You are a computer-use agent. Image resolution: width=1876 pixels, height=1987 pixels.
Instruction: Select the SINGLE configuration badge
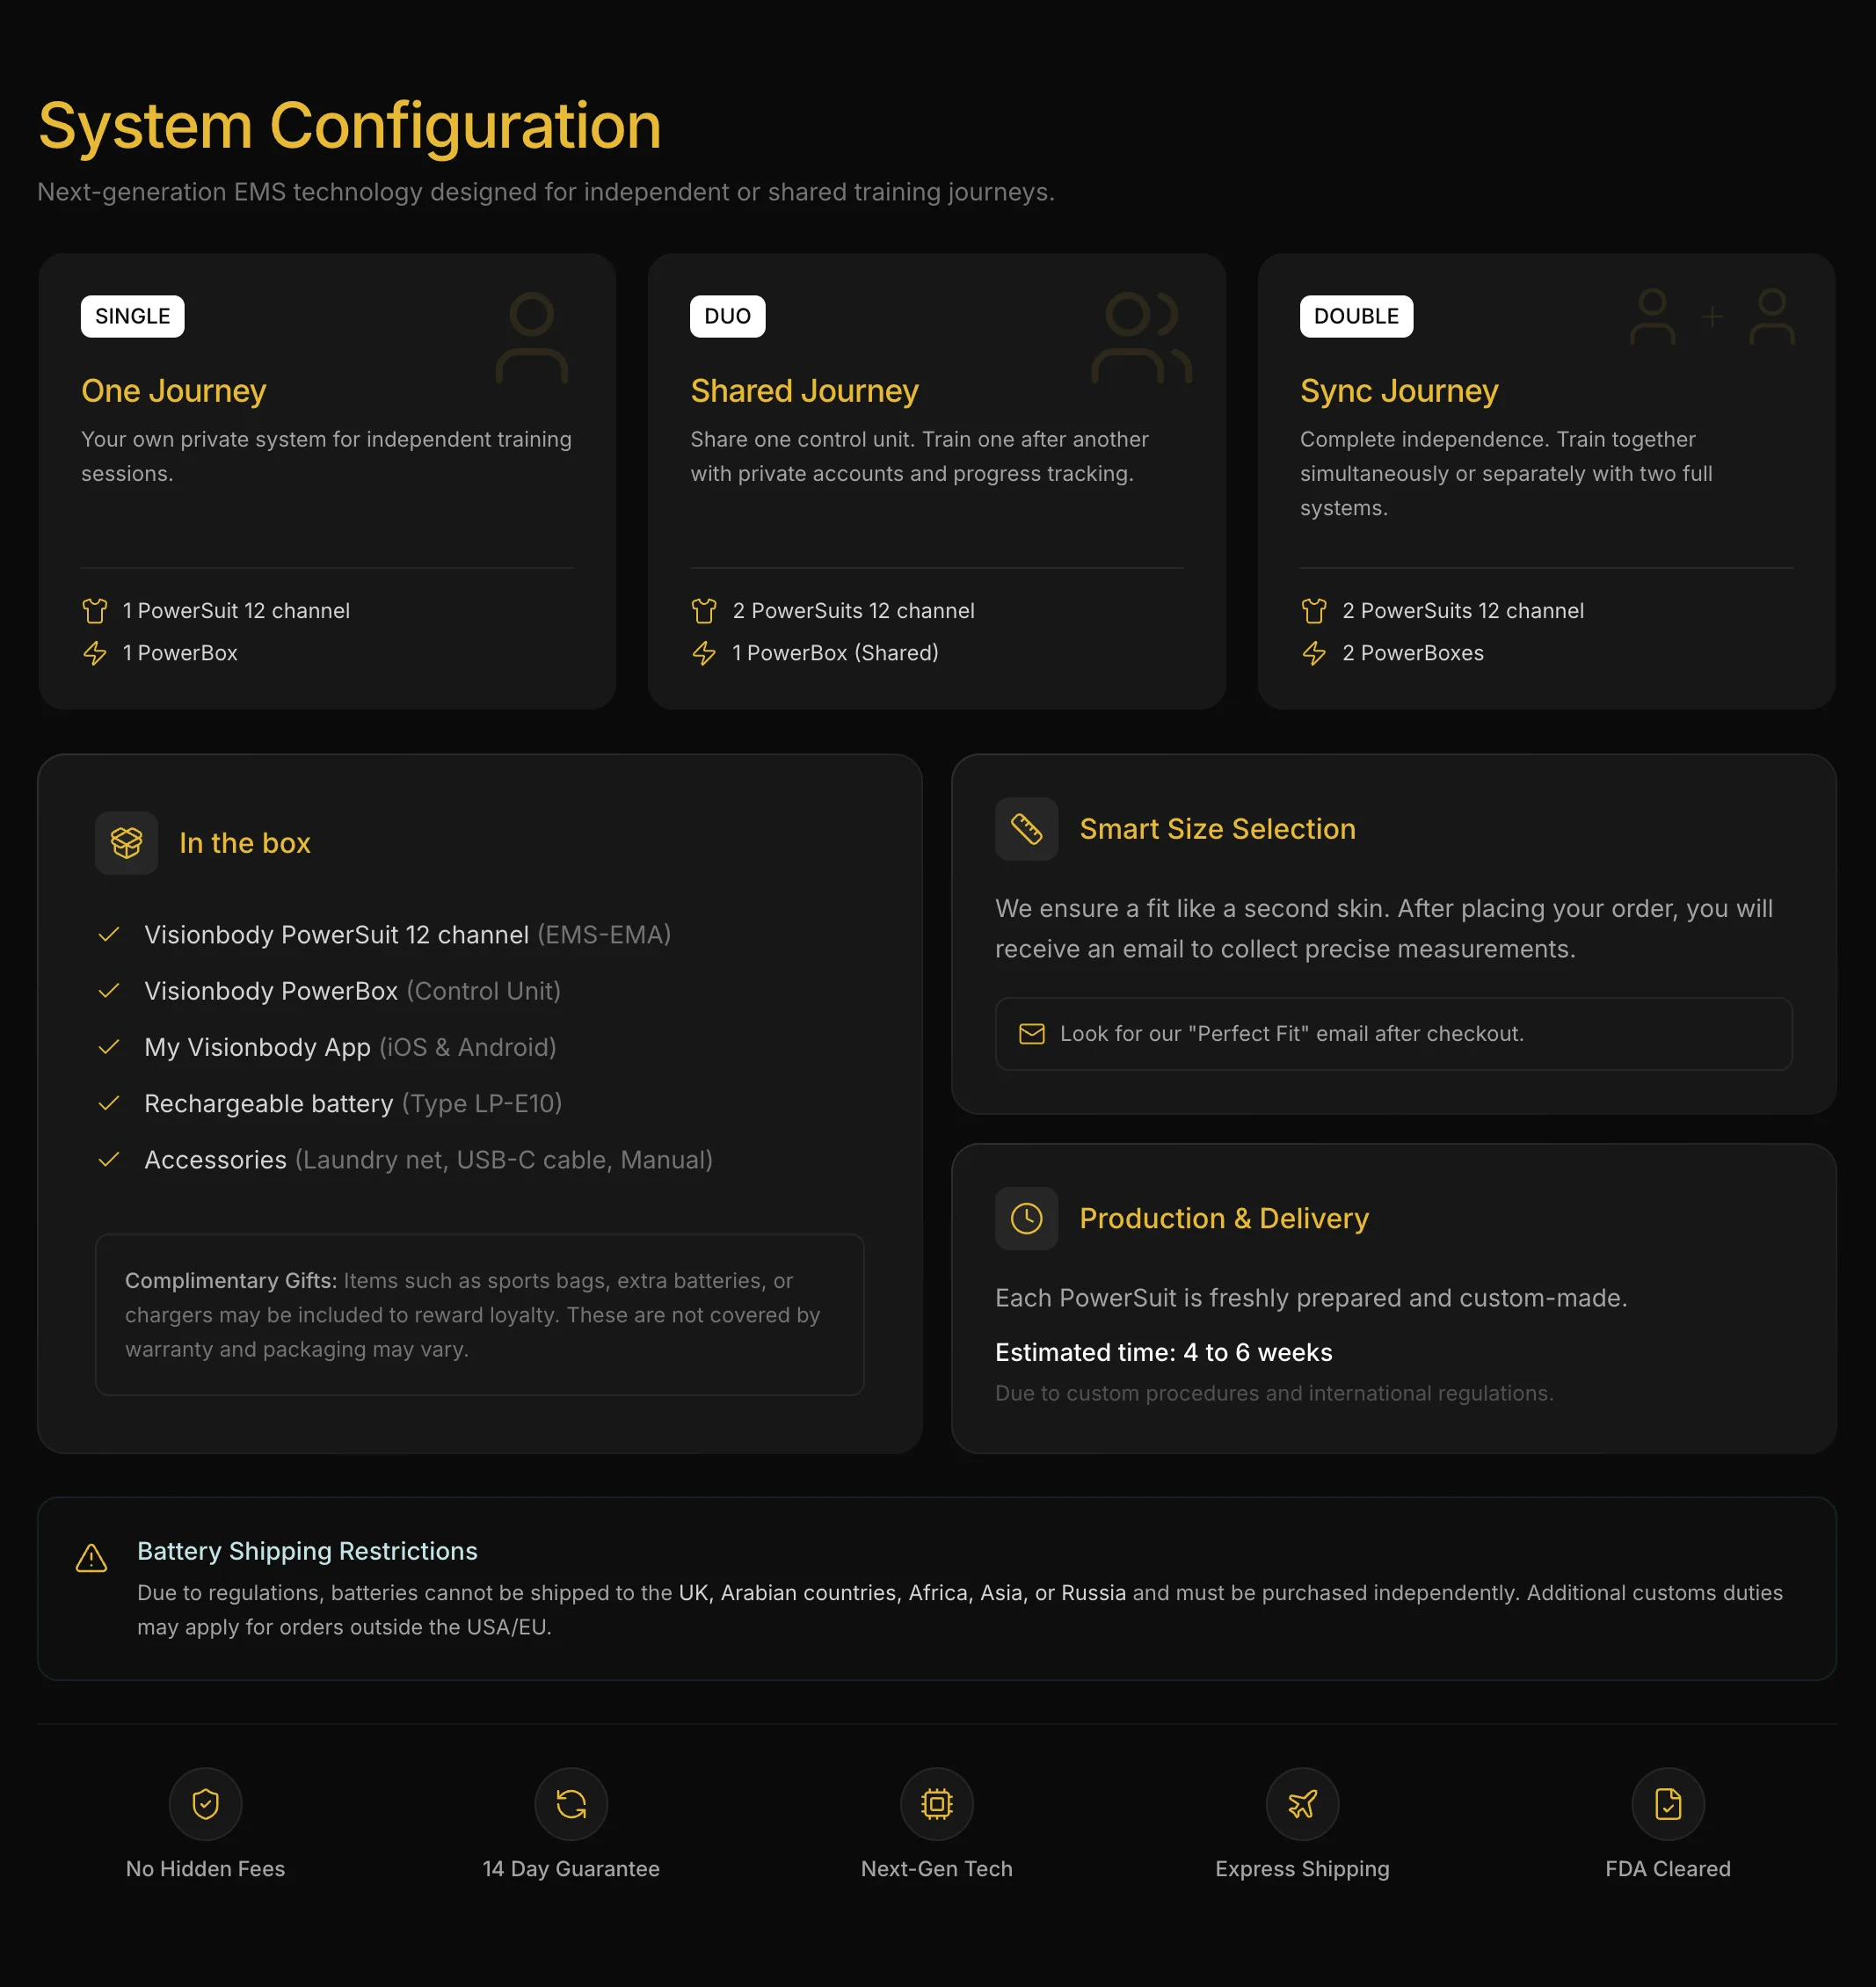coord(132,316)
